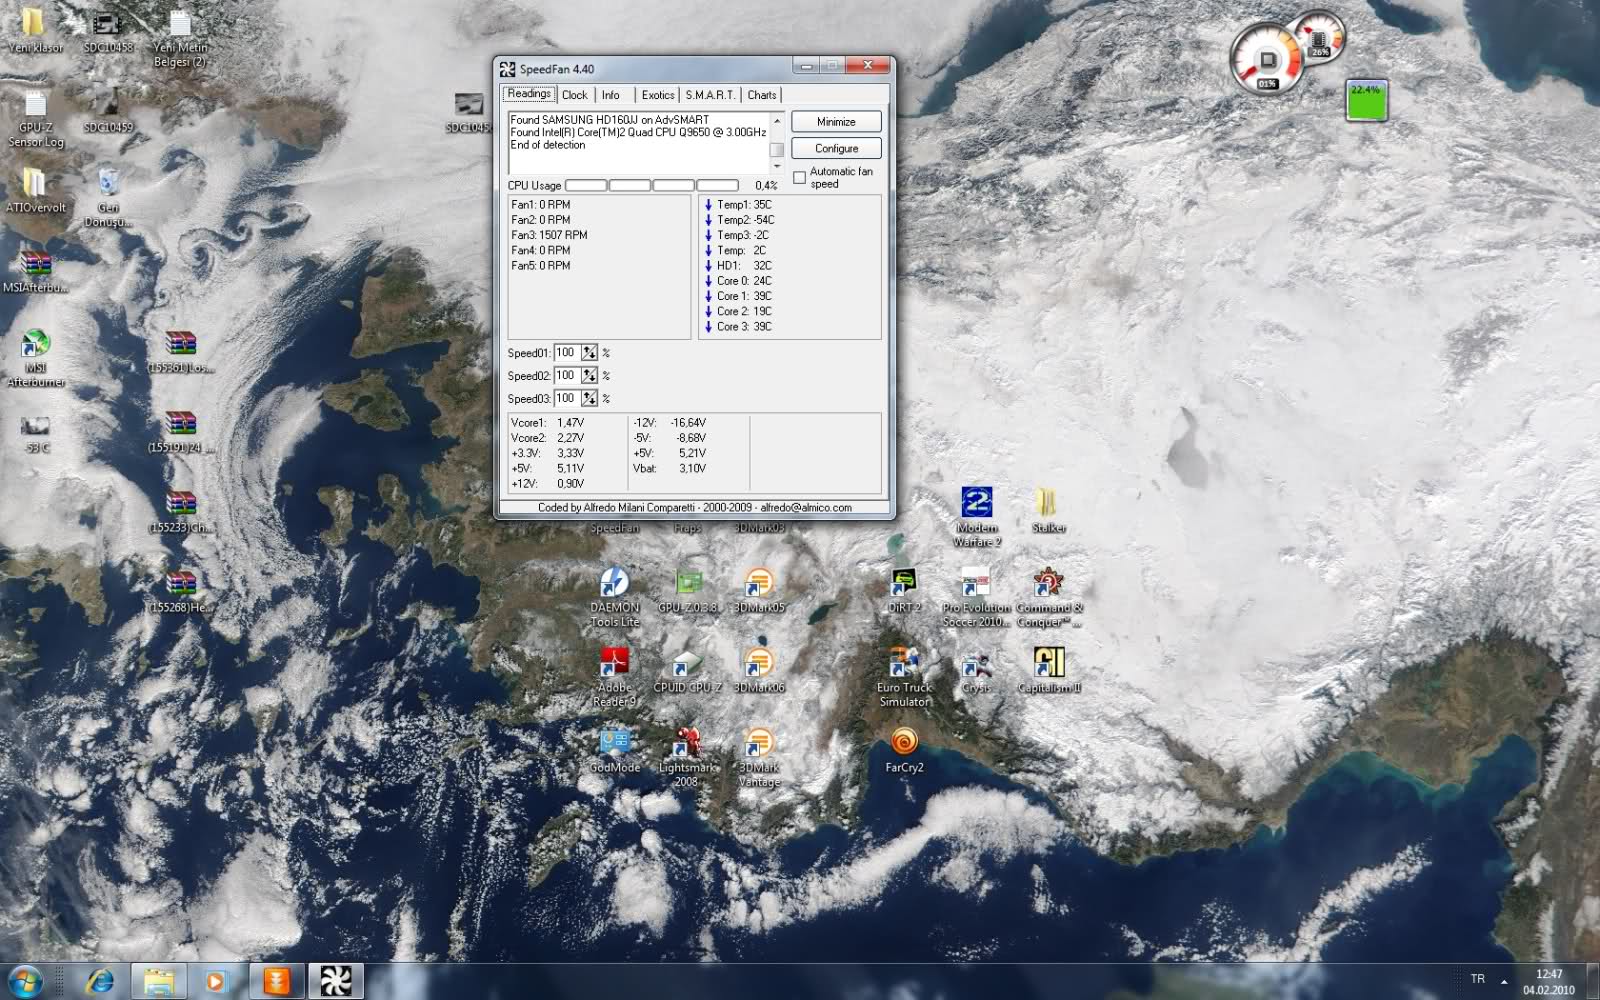
Task: Launch Modern Warfare 2 icon
Action: click(x=976, y=517)
